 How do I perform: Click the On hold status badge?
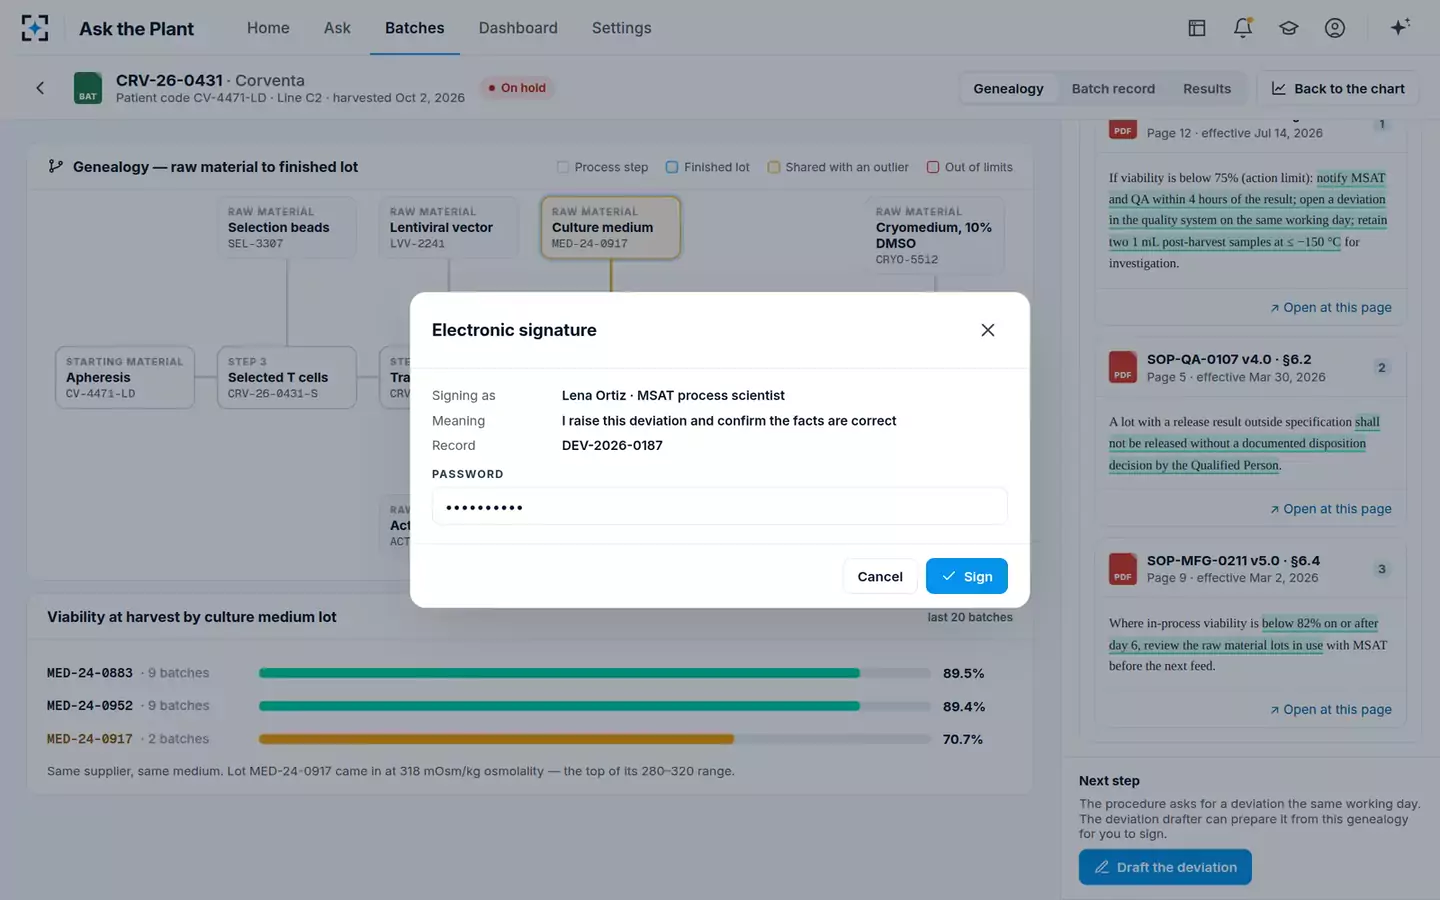pos(517,88)
